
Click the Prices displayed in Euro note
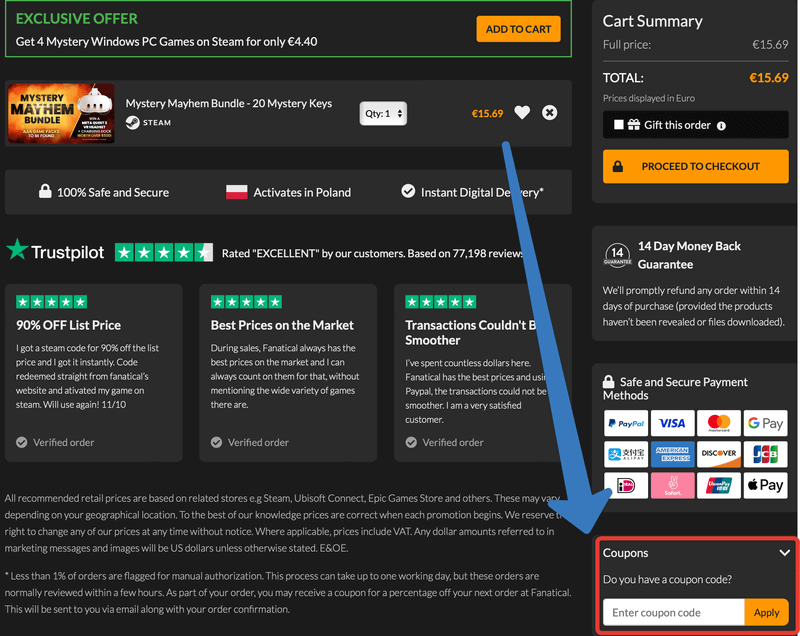(648, 98)
